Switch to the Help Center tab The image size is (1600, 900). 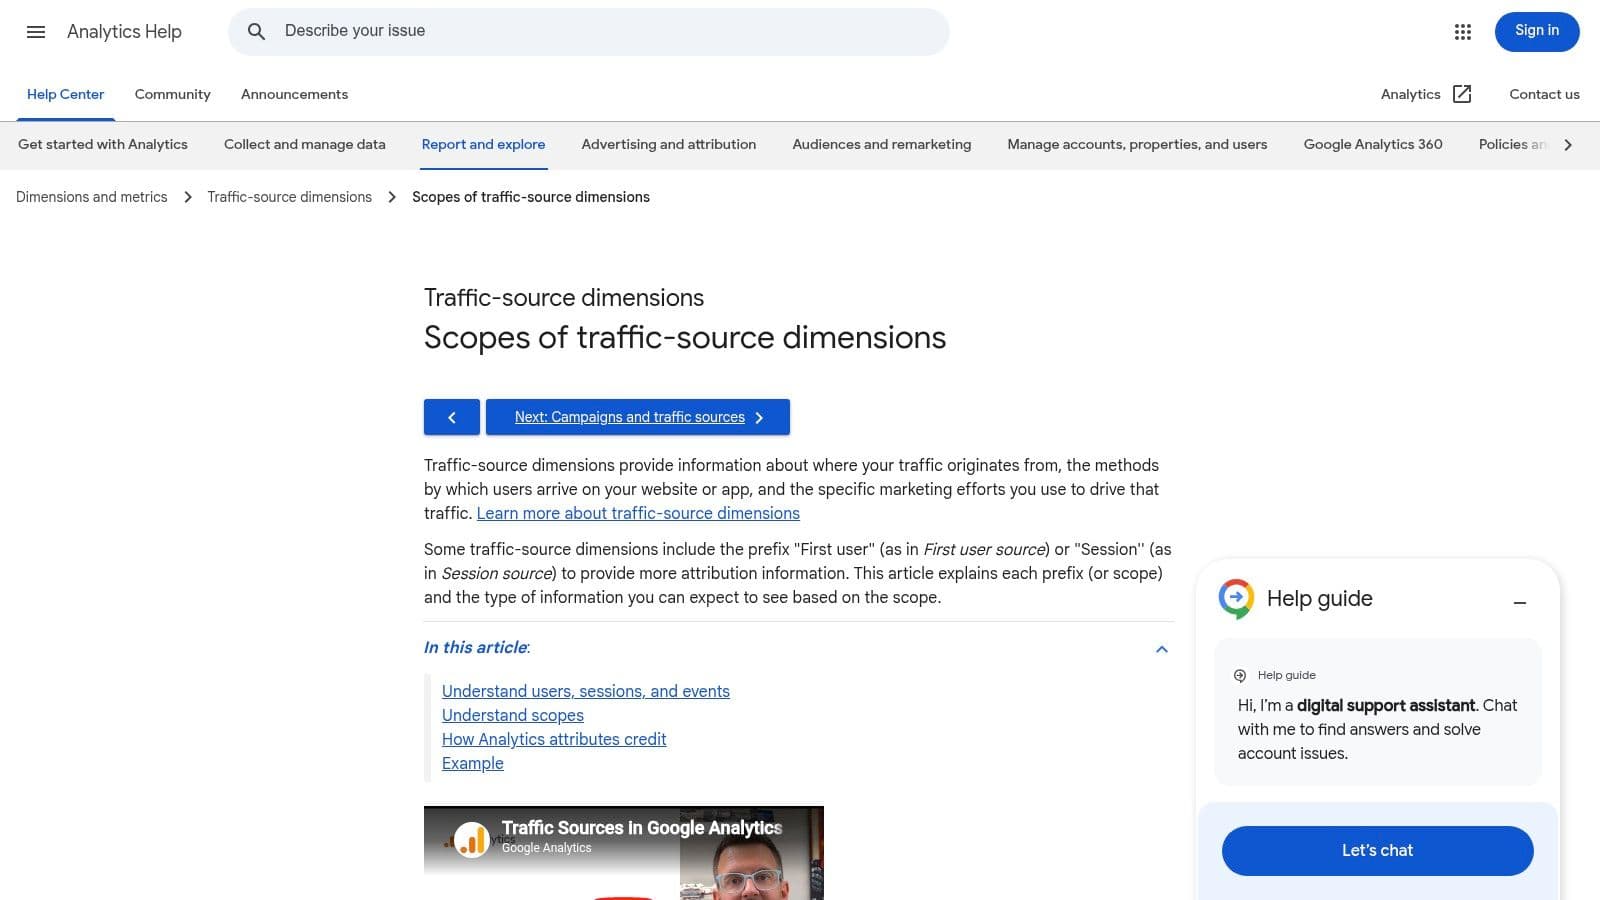point(65,94)
